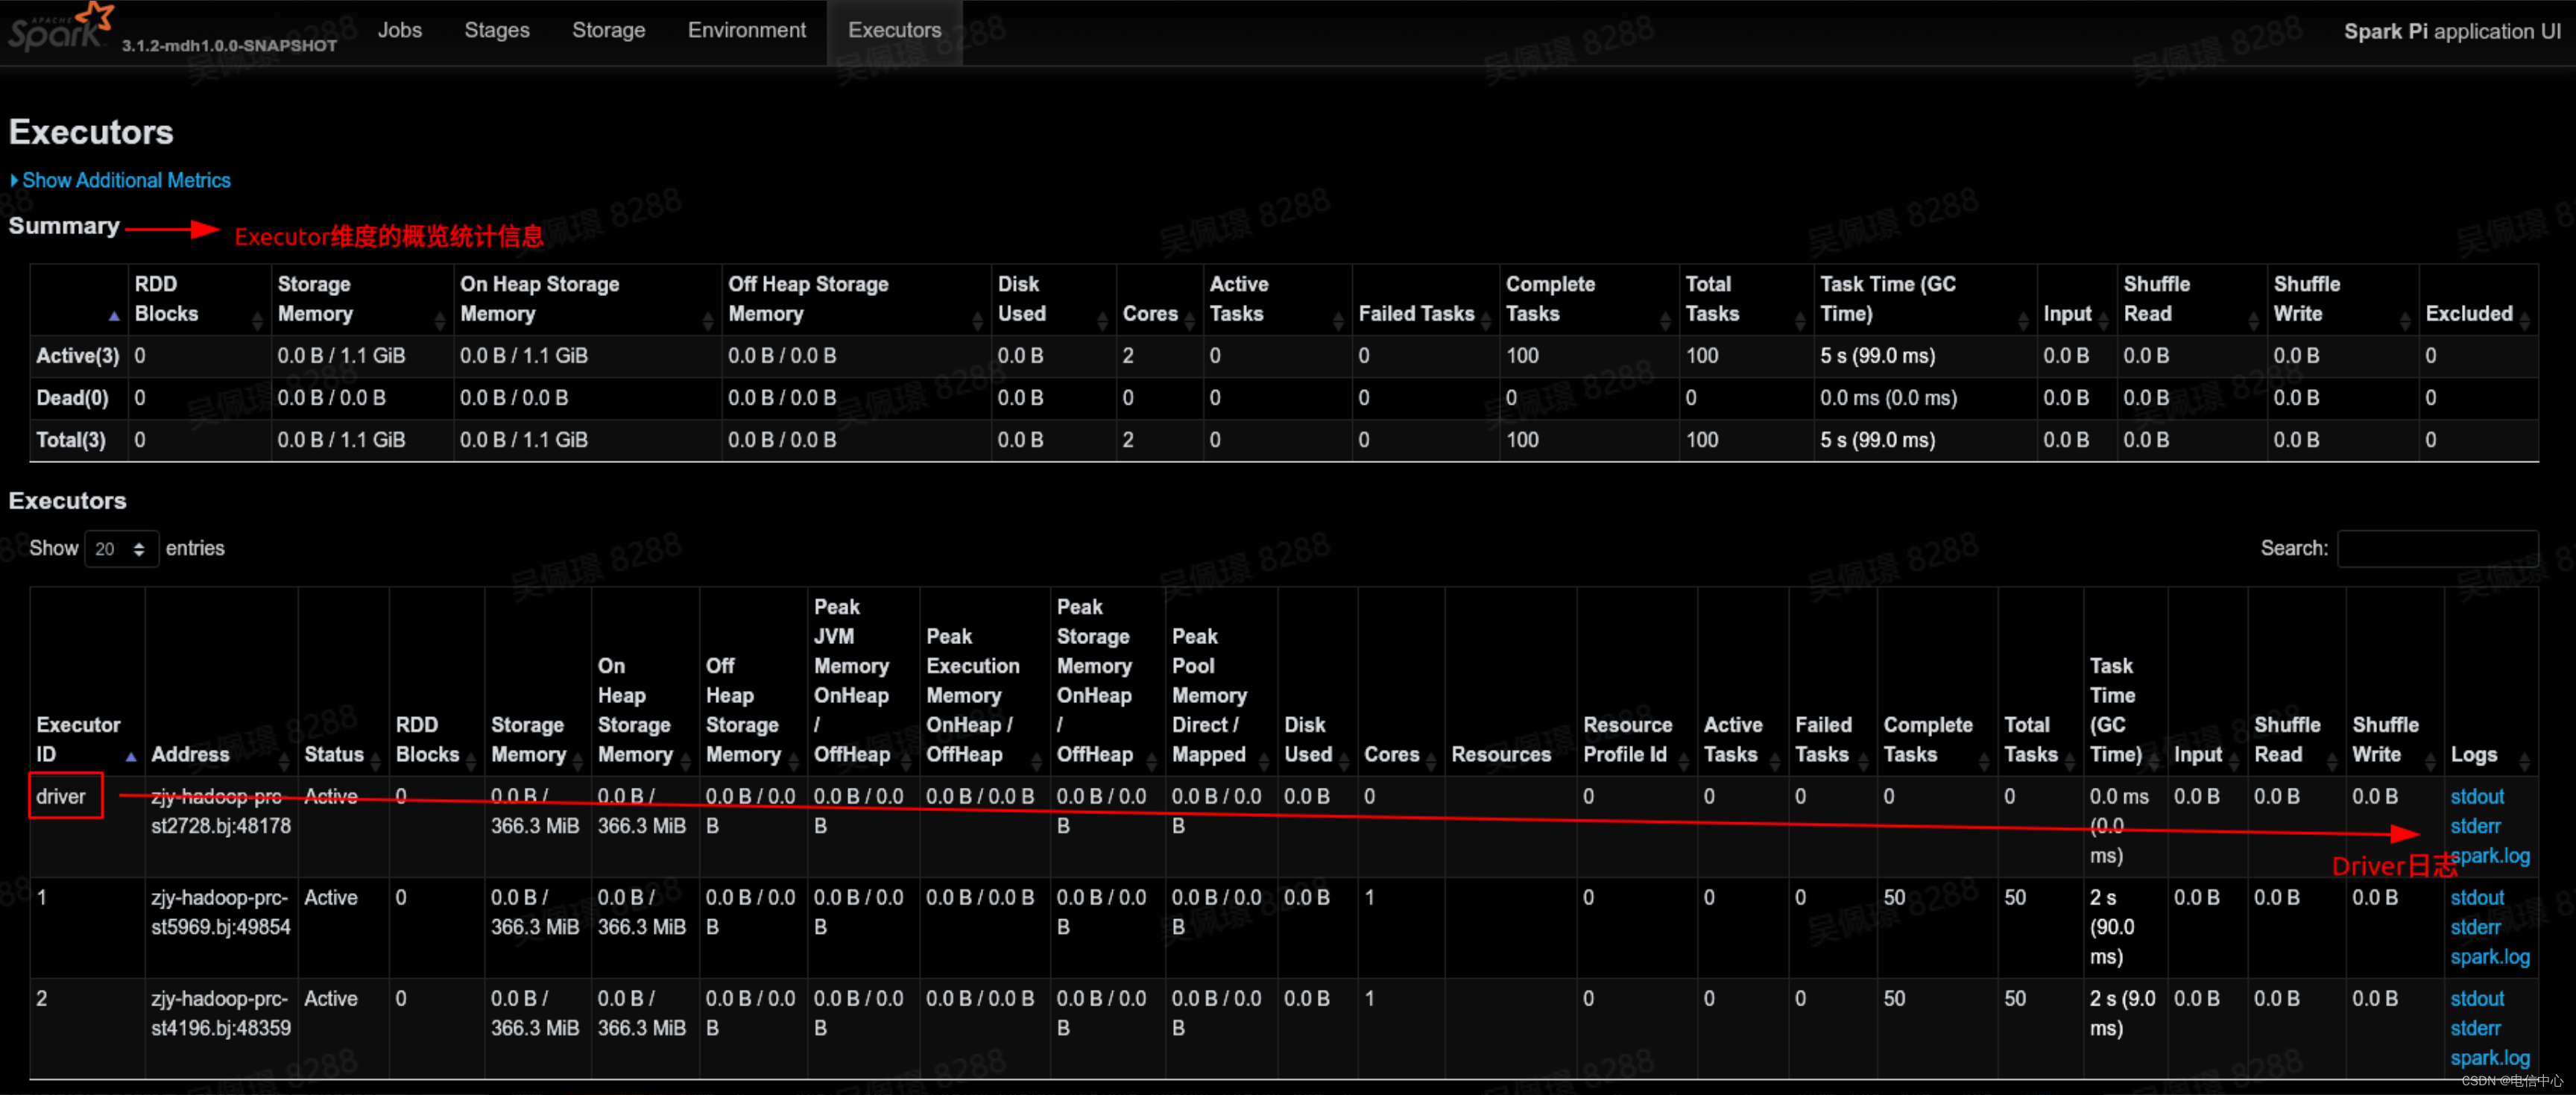Open the driver stdout log
Viewport: 2576px width, 1095px height.
(x=2476, y=796)
